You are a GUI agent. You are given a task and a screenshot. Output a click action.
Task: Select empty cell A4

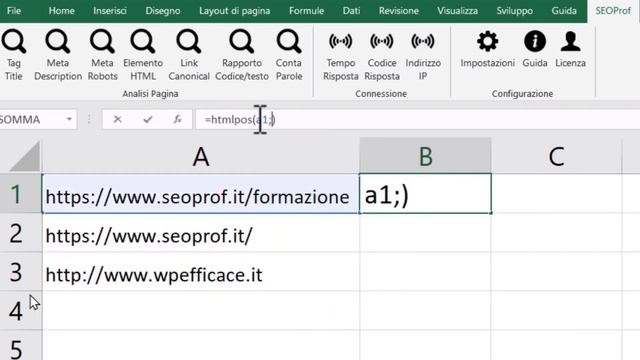[x=200, y=310]
